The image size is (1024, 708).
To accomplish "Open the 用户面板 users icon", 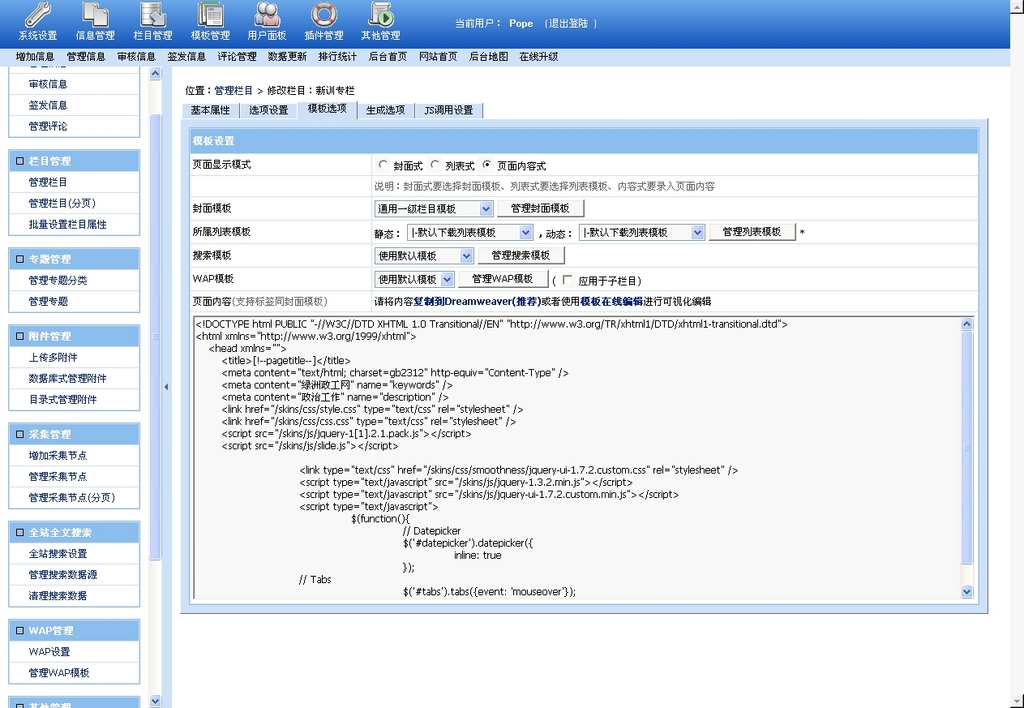I will (x=267, y=15).
